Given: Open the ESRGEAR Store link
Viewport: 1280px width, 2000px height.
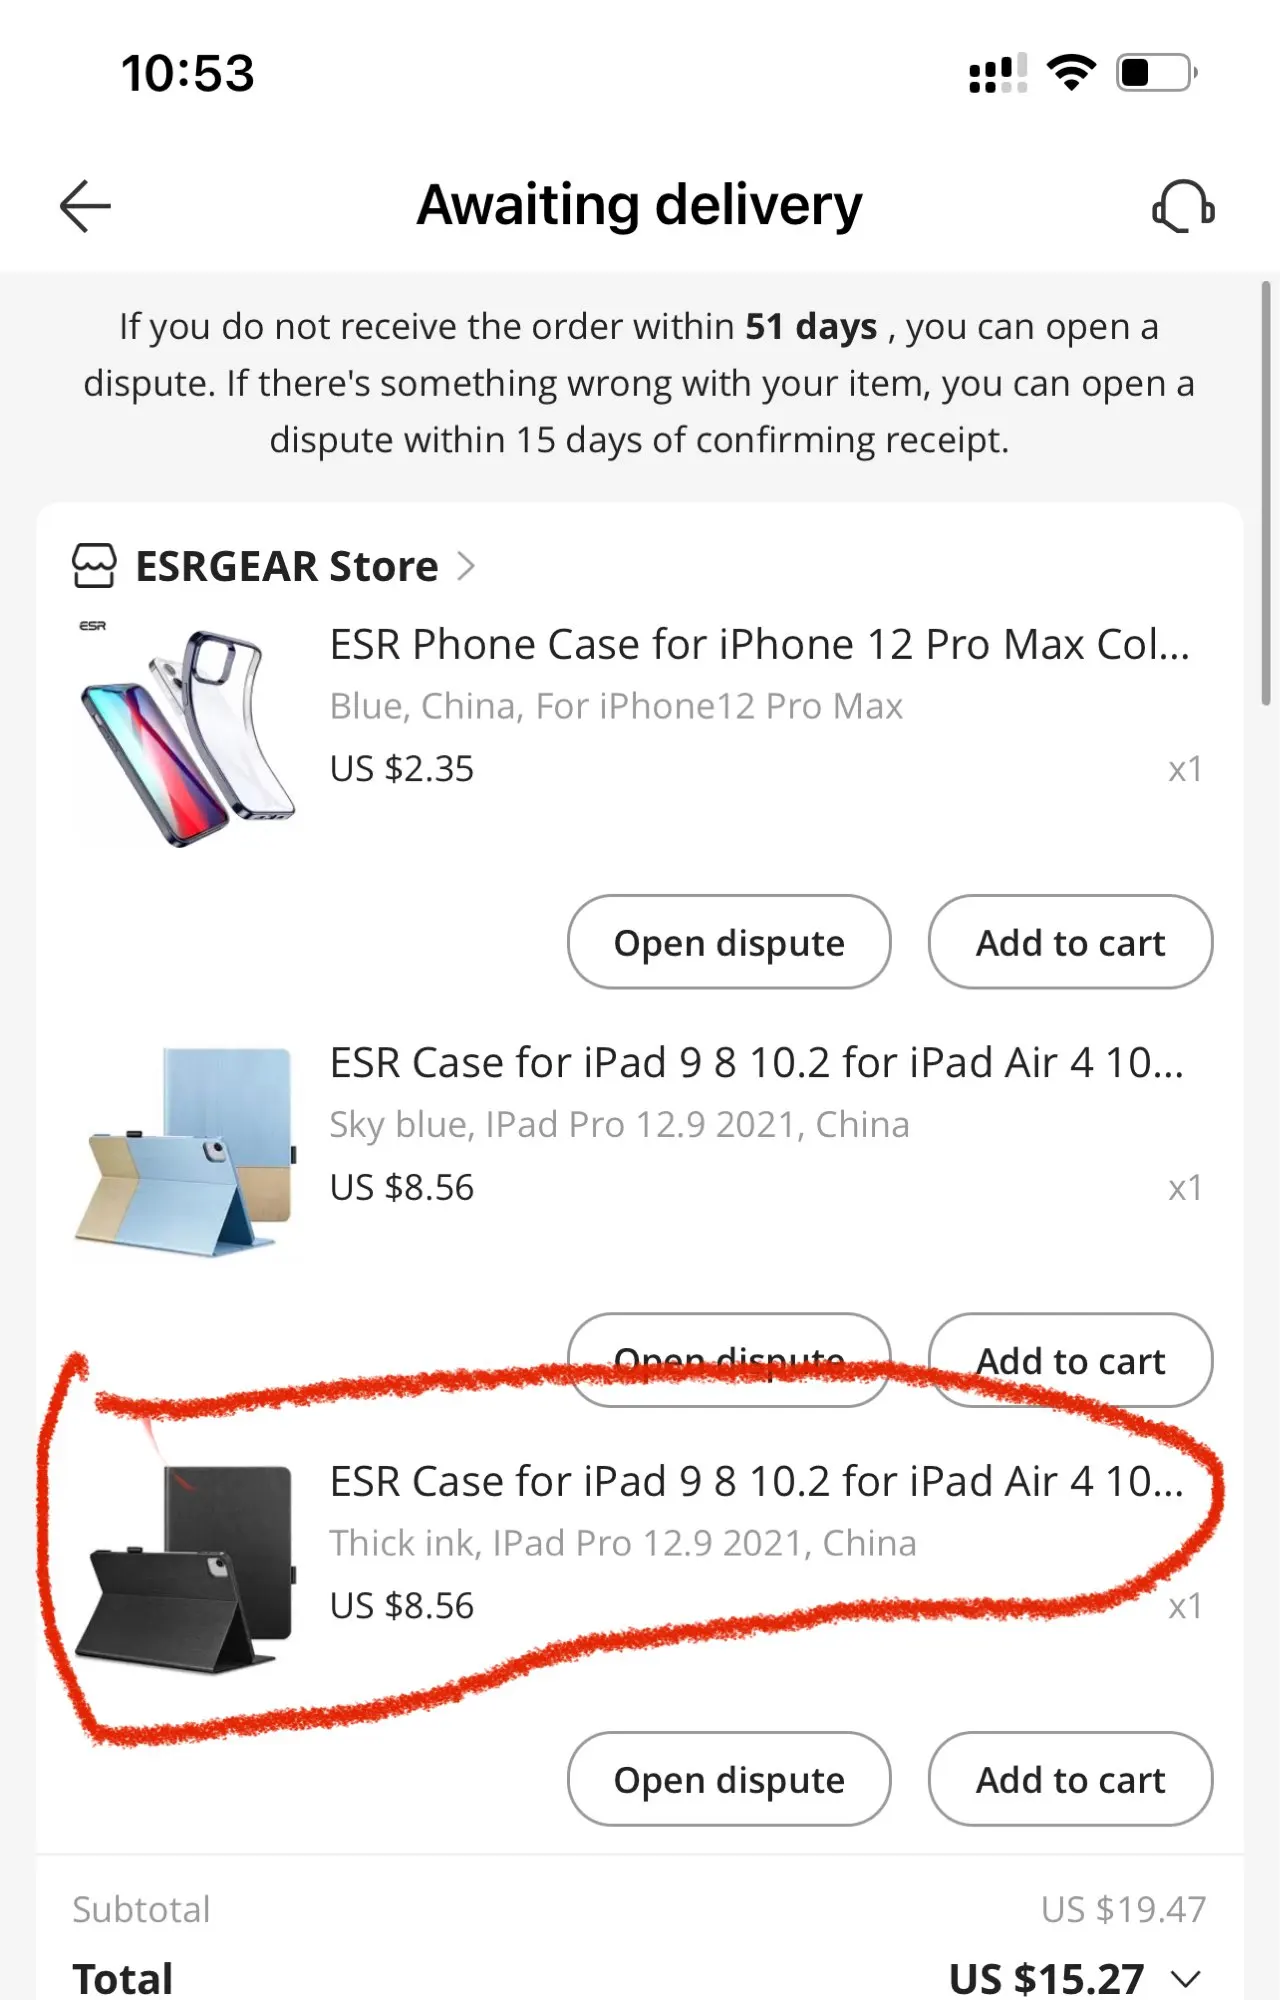Looking at the screenshot, I should (287, 566).
